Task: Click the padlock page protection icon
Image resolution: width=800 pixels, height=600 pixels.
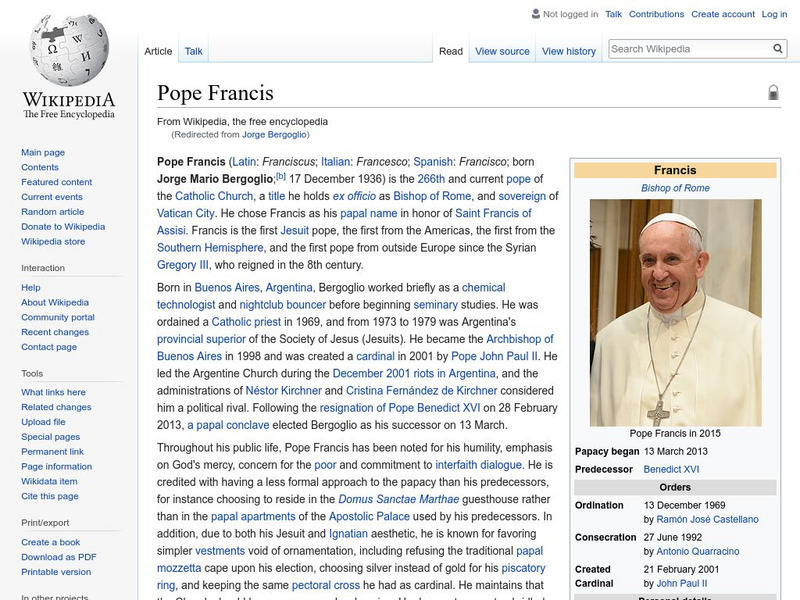Action: [773, 93]
